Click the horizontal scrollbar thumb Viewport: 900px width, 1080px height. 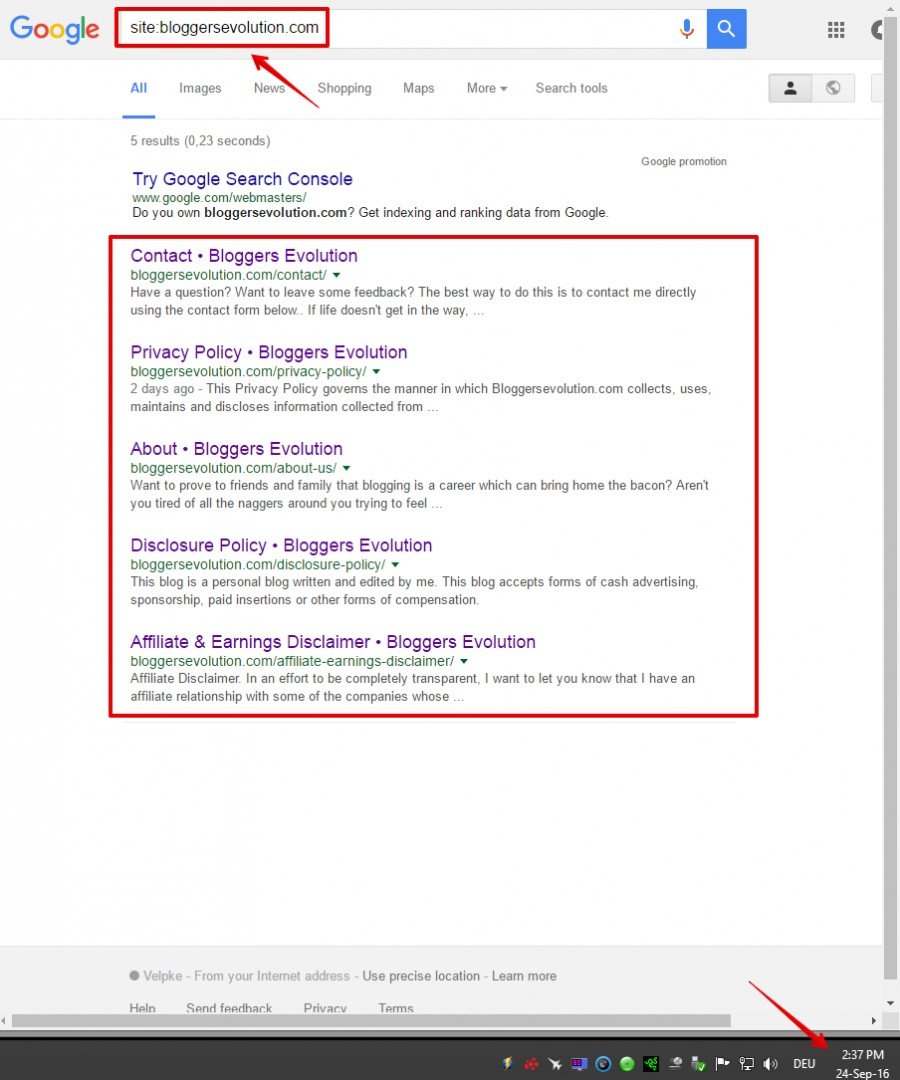371,1021
